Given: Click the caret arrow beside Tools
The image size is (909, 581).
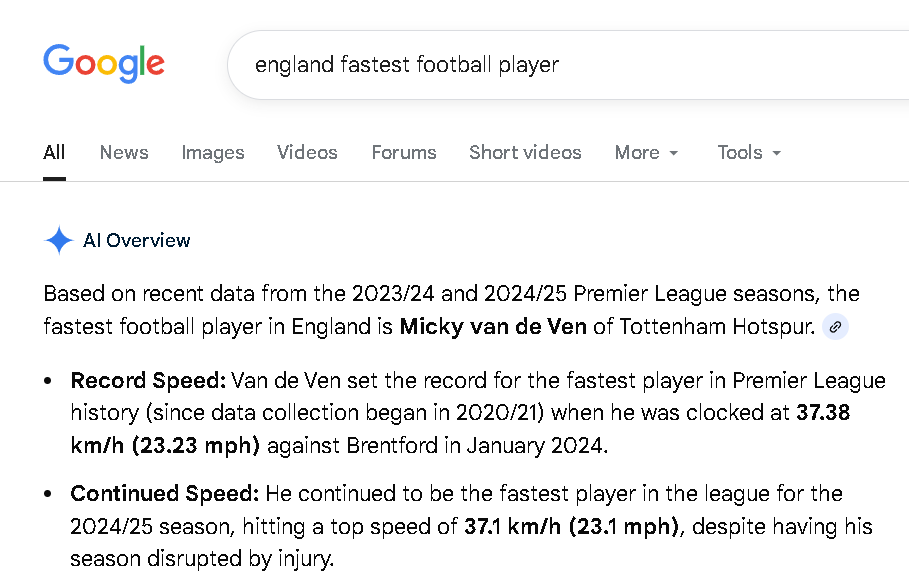Looking at the screenshot, I should (777, 153).
